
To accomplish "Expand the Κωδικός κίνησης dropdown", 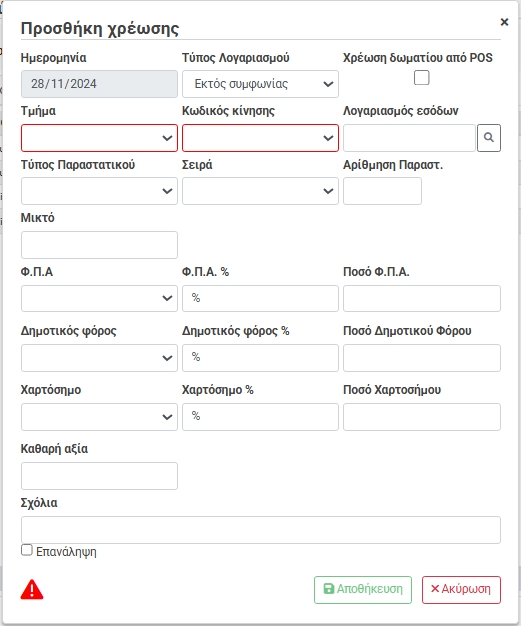I will pos(260,138).
